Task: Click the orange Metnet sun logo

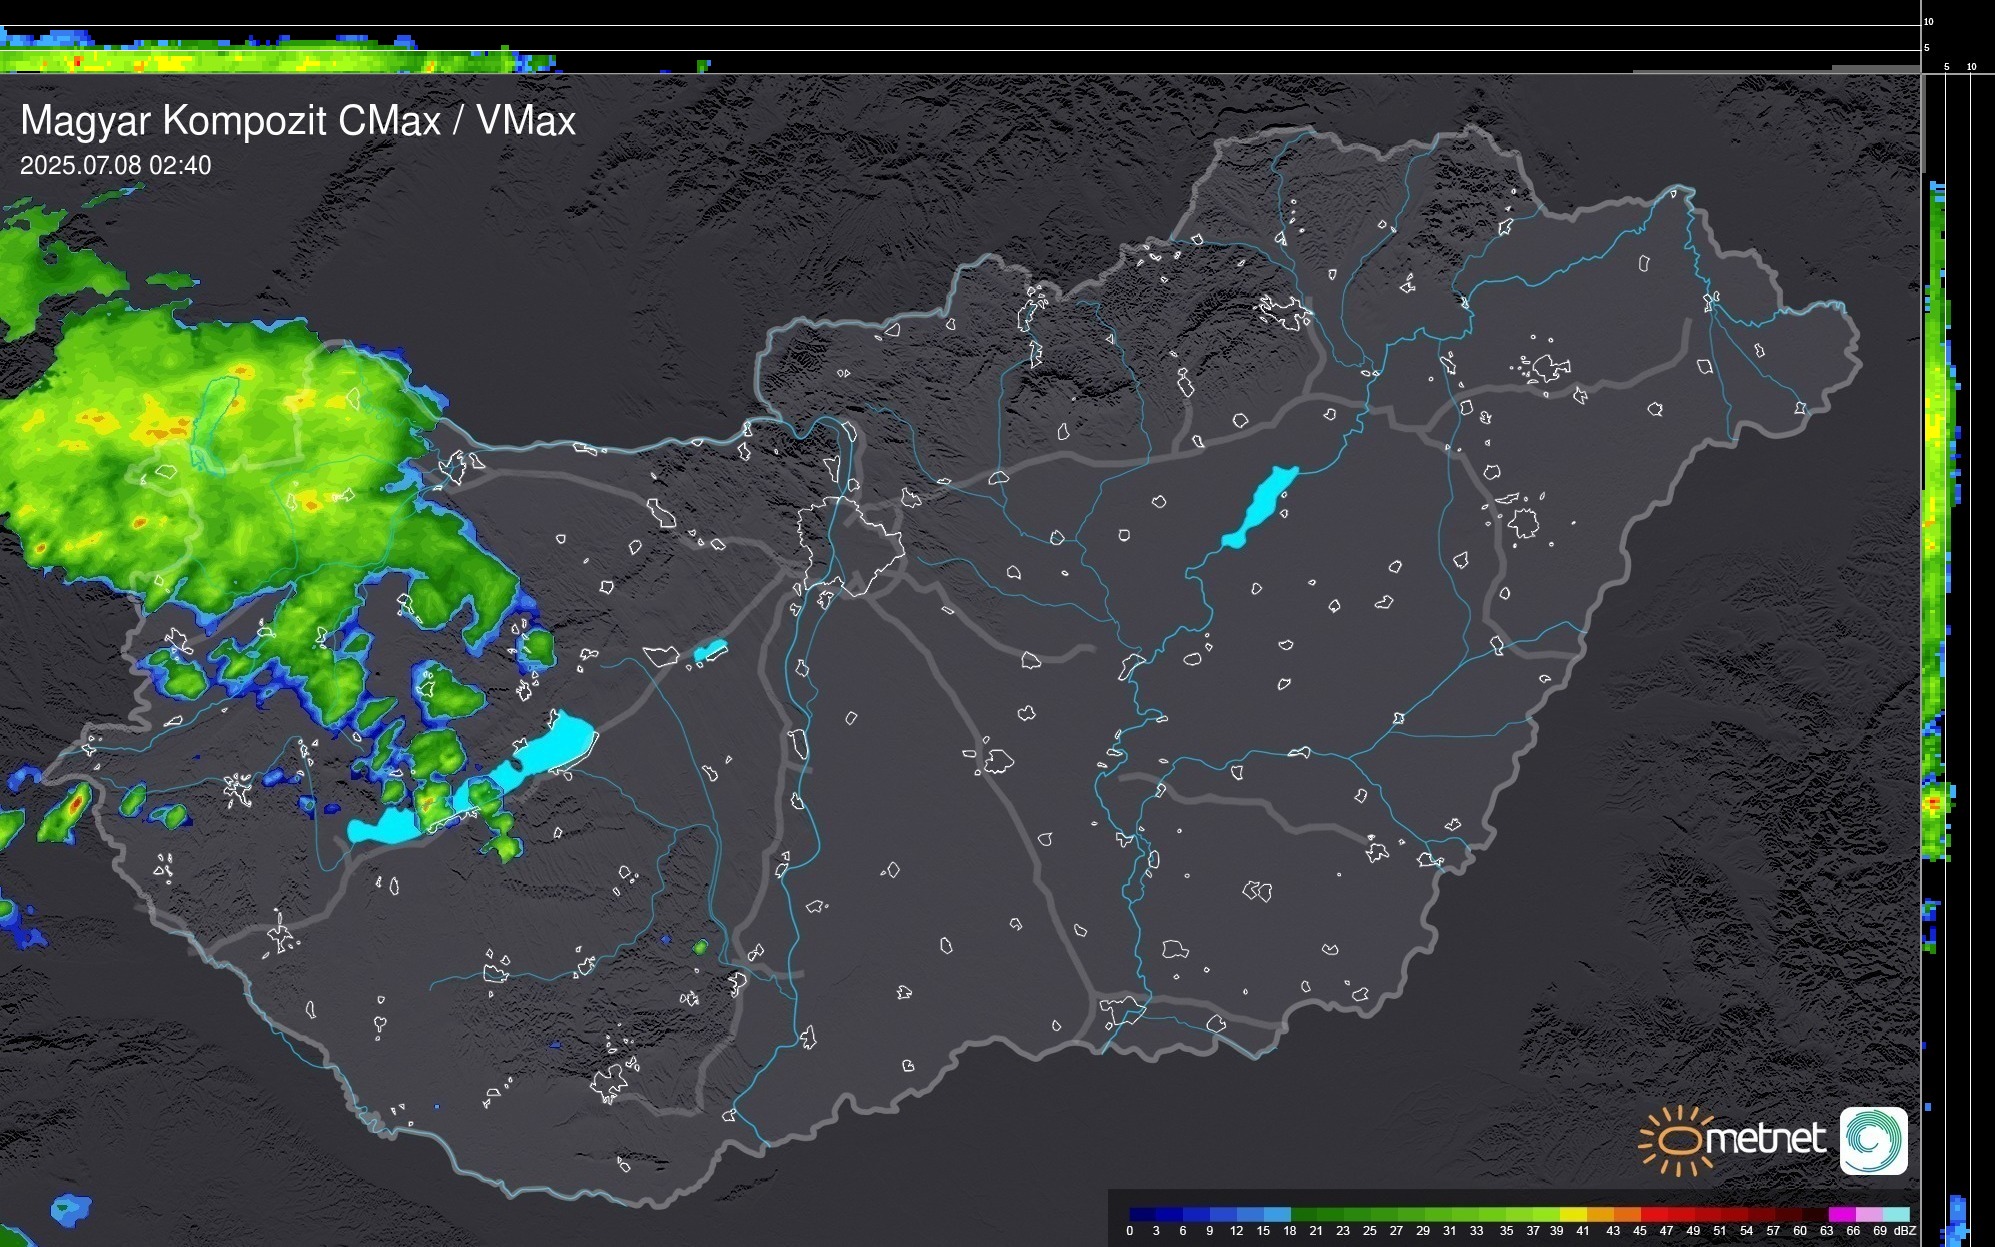Action: click(1677, 1140)
